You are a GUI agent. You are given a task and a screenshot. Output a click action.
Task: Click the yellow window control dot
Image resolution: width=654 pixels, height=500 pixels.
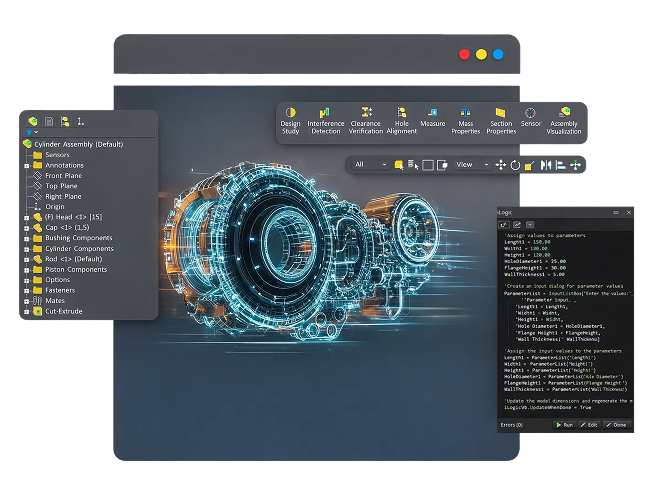pyautogui.click(x=481, y=55)
